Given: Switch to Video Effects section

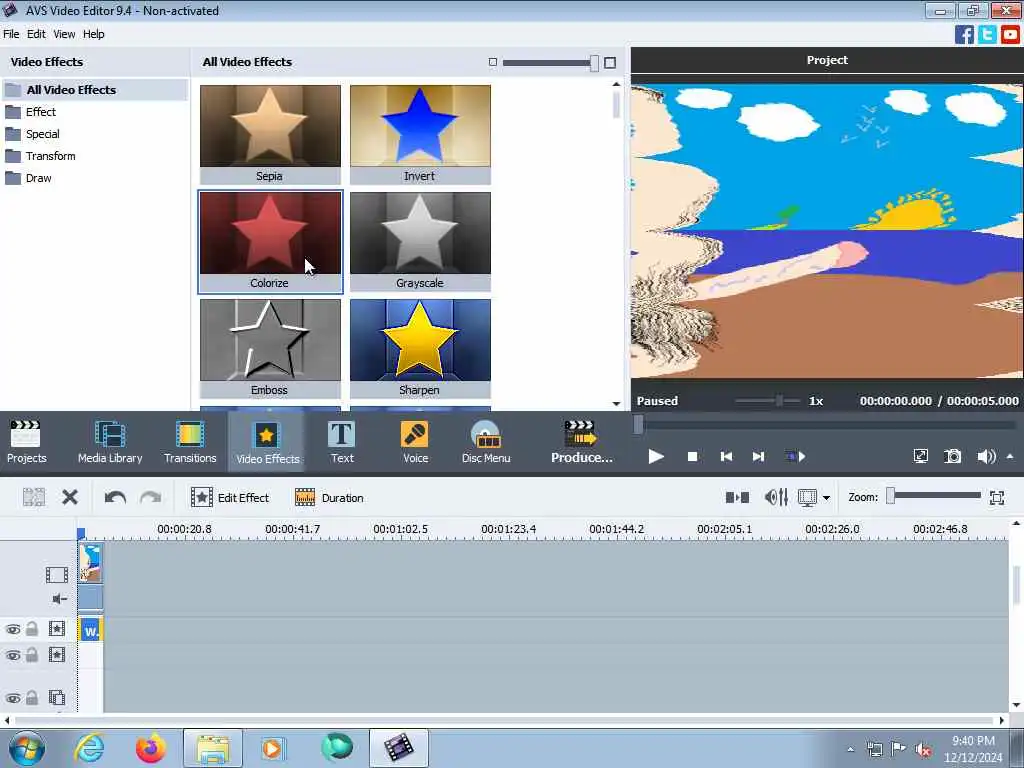Looking at the screenshot, I should (x=267, y=442).
